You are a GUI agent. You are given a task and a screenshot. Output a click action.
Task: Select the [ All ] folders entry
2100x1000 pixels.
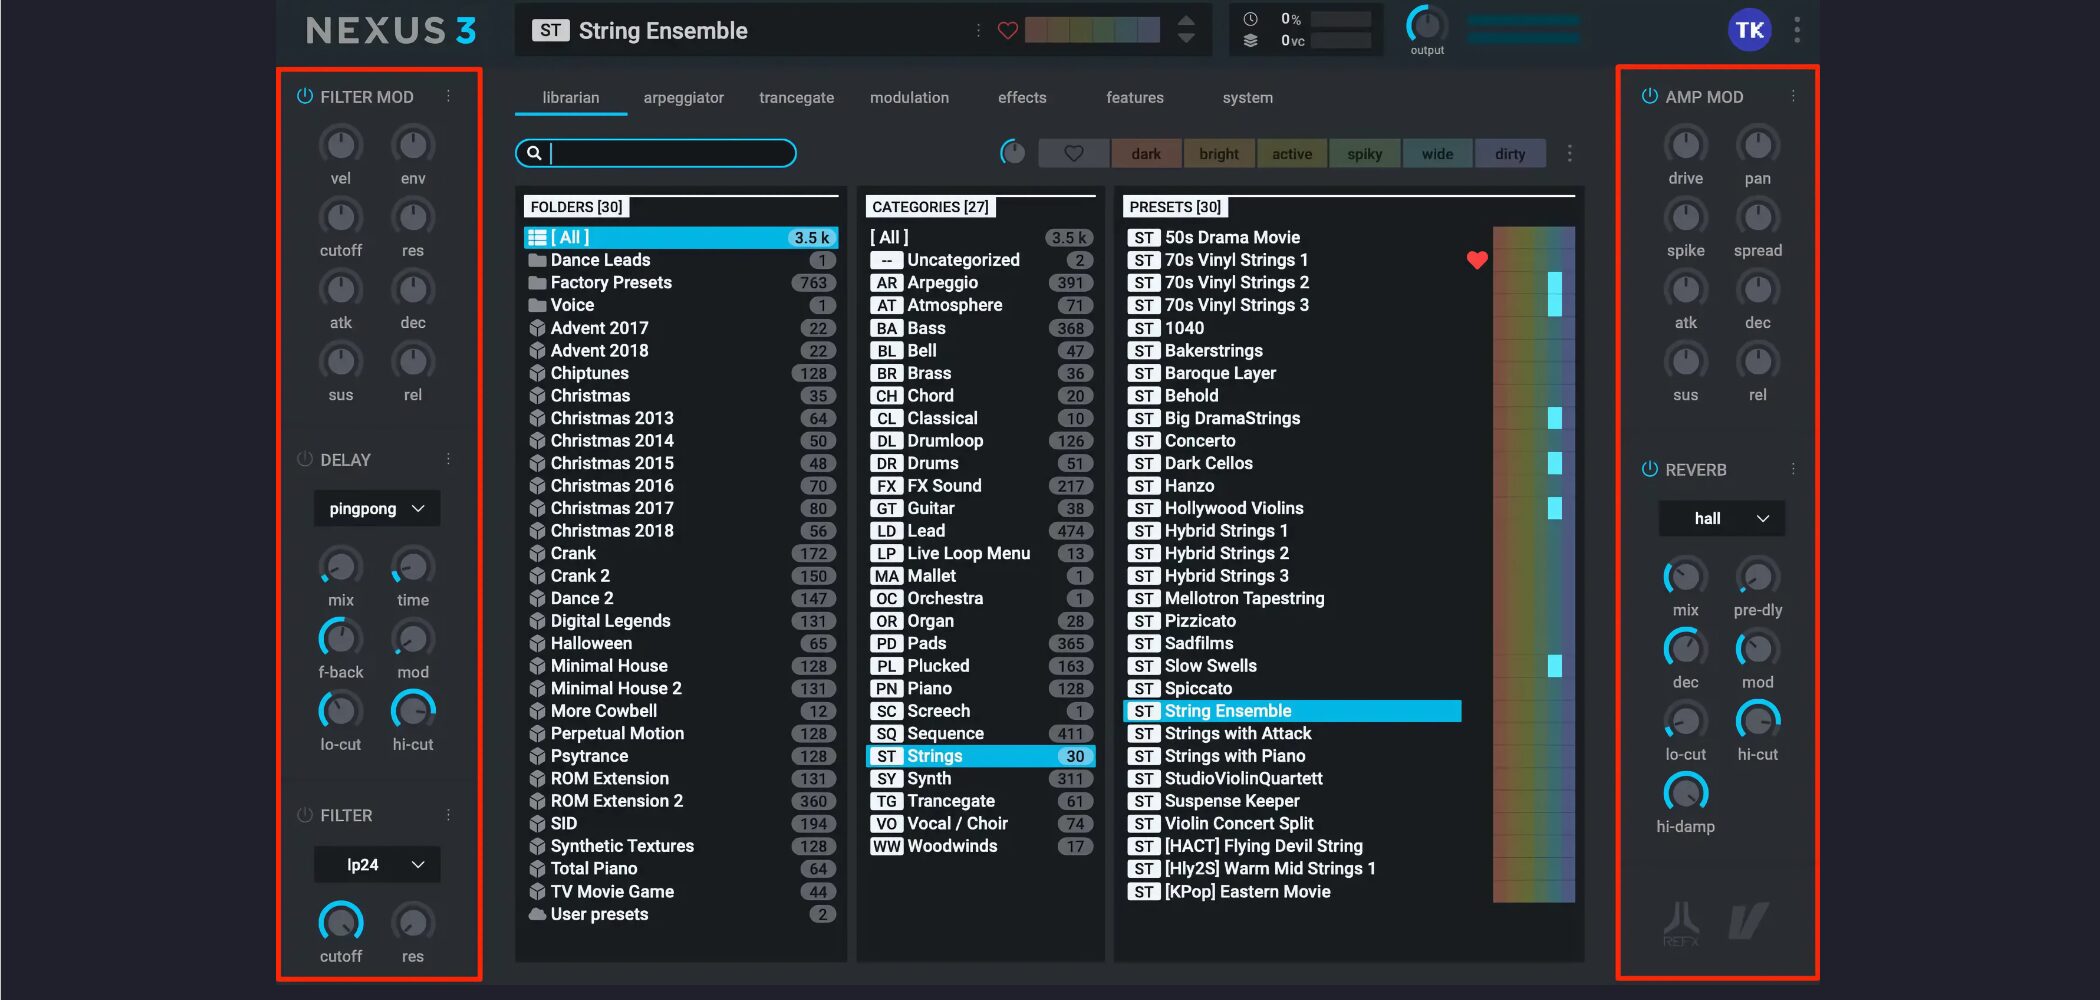click(x=681, y=237)
